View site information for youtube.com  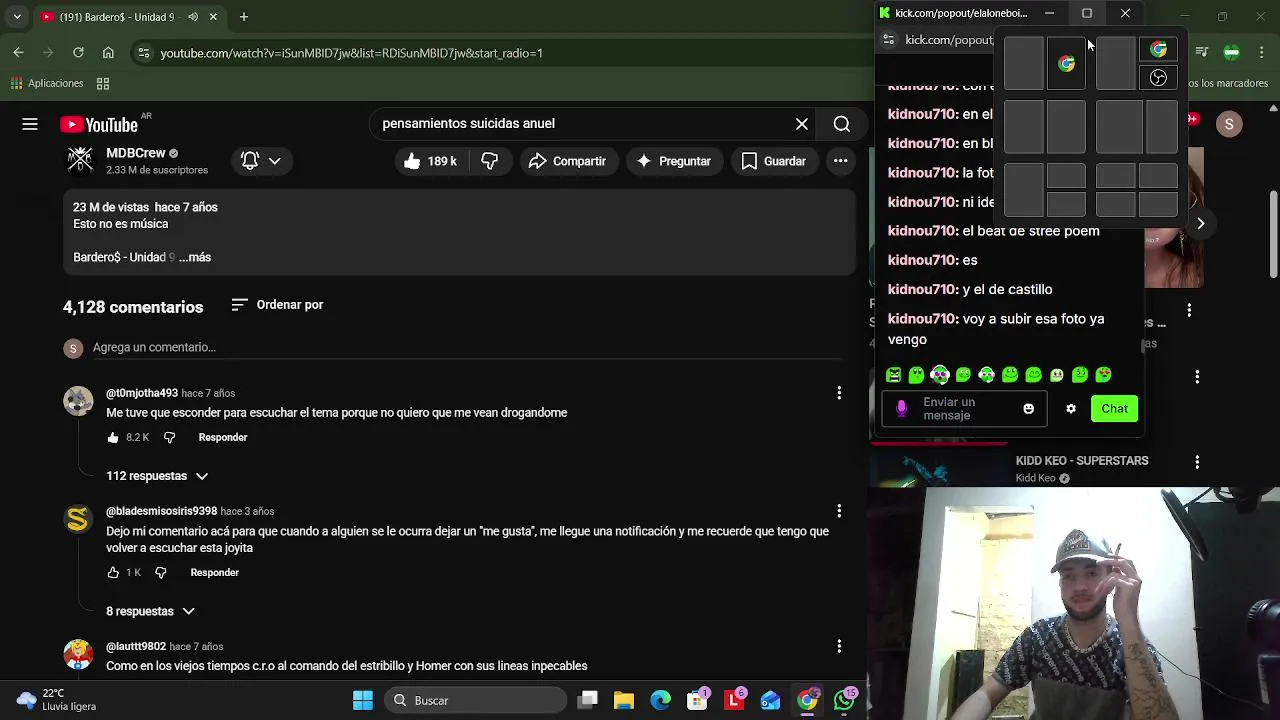tap(144, 53)
